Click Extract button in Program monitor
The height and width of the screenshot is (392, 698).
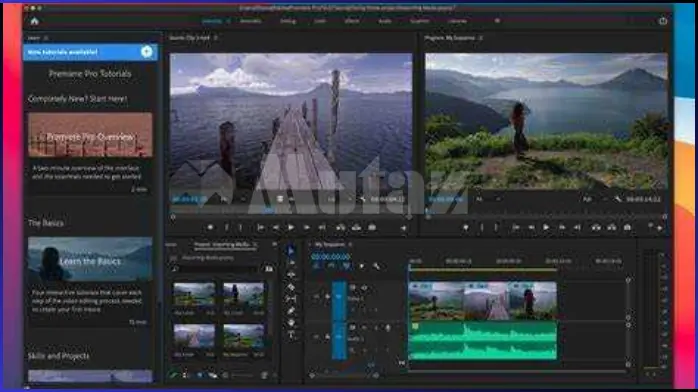[x=612, y=227]
